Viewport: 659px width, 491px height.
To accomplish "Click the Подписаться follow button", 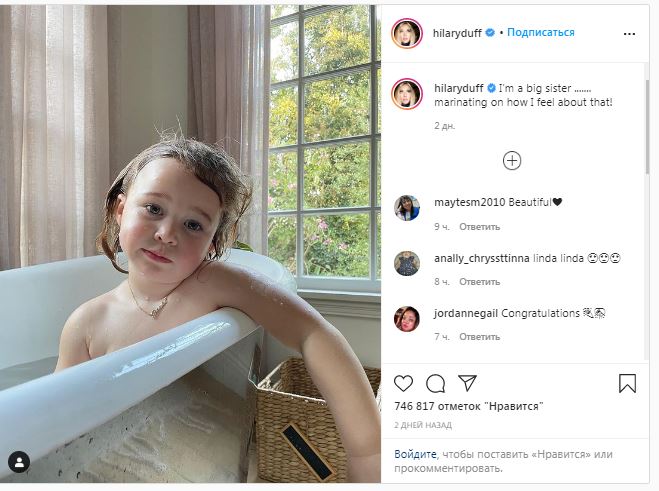I will [x=540, y=32].
